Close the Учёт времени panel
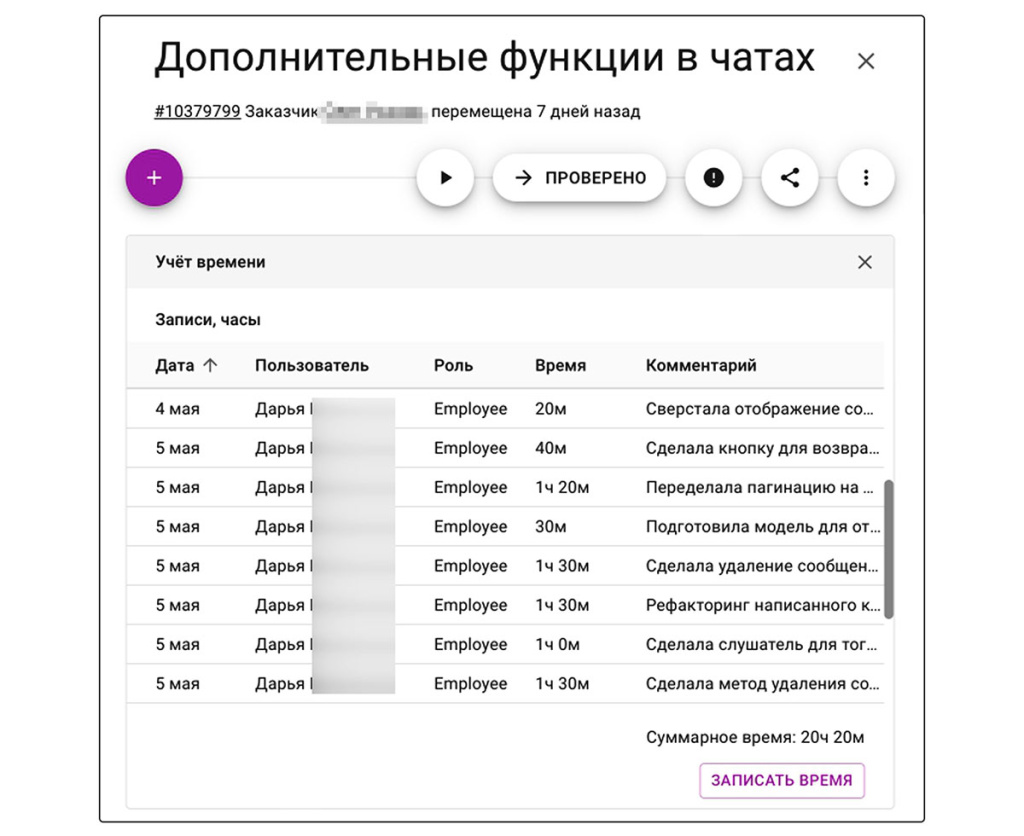The width and height of the screenshot is (1024, 836). [x=865, y=262]
